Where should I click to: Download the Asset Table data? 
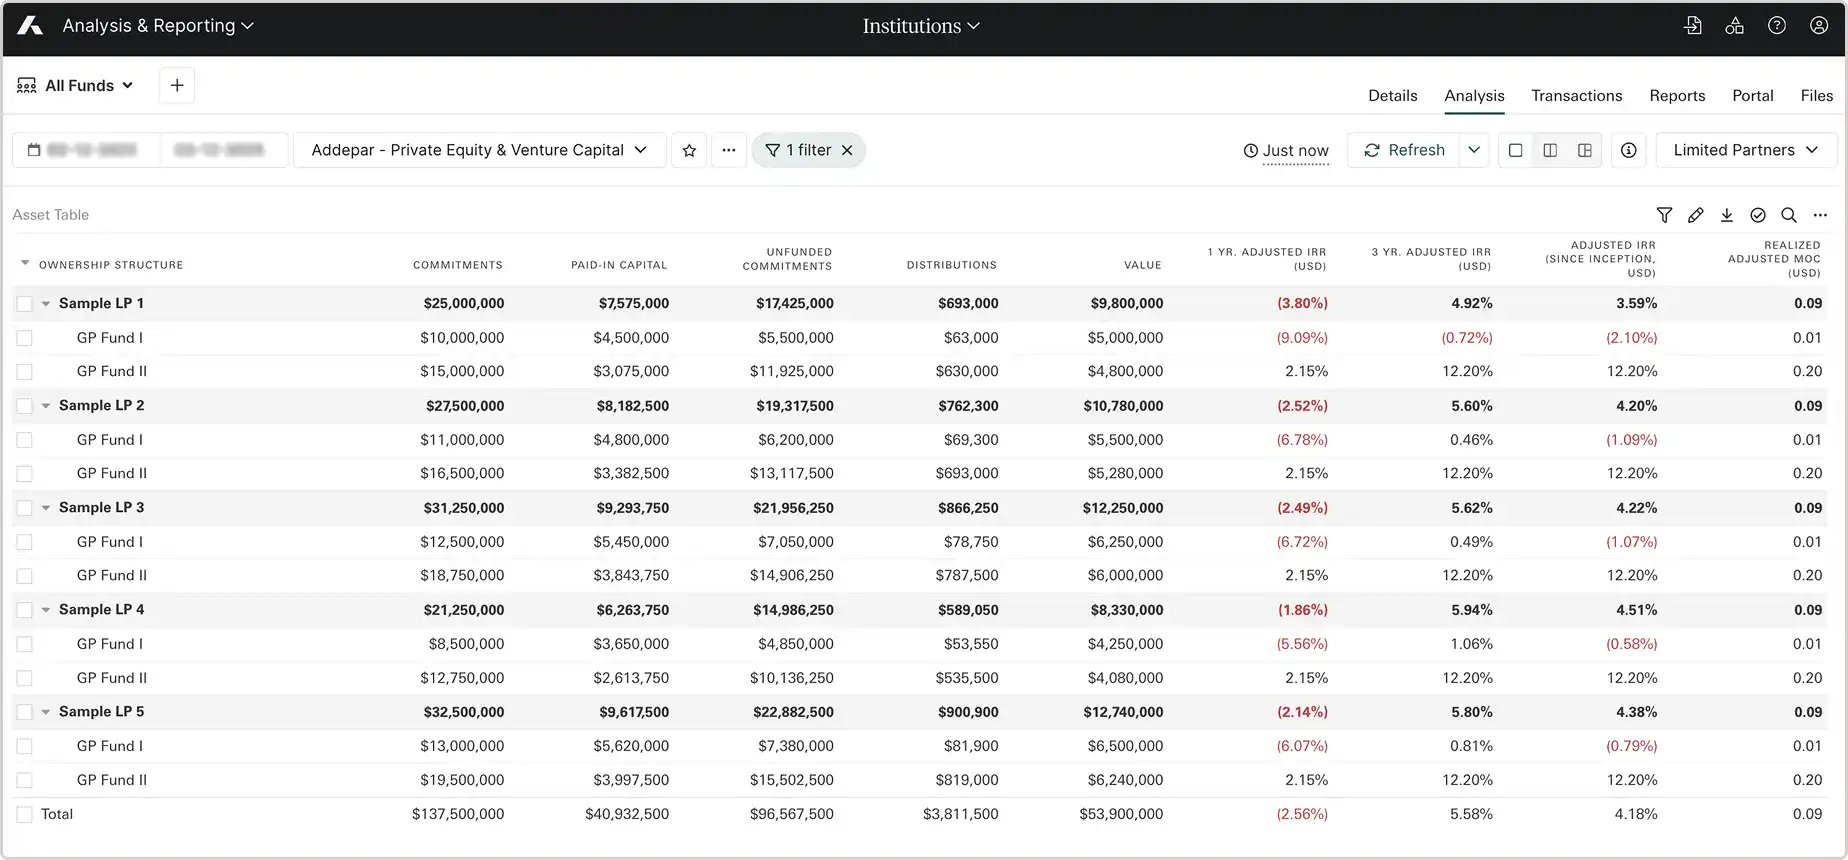click(1726, 215)
